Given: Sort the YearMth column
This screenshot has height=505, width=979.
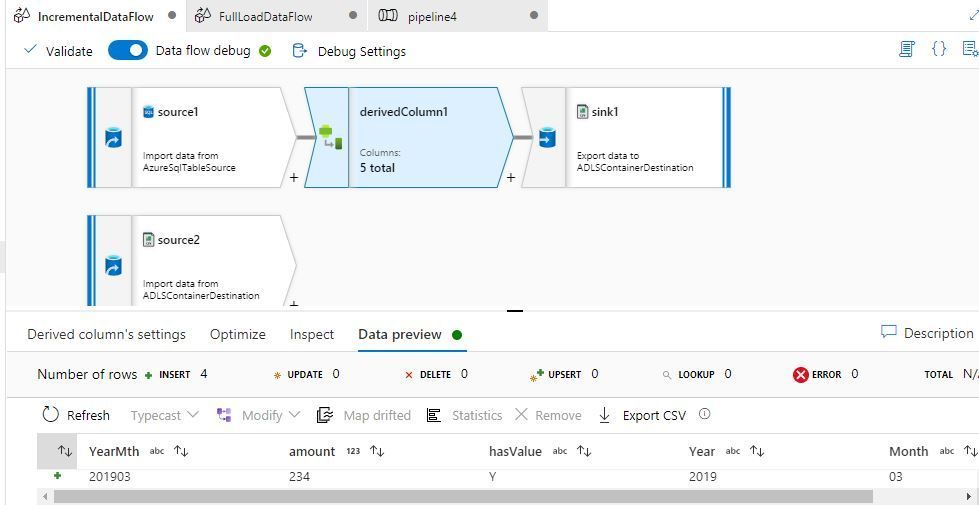Looking at the screenshot, I should 181,451.
